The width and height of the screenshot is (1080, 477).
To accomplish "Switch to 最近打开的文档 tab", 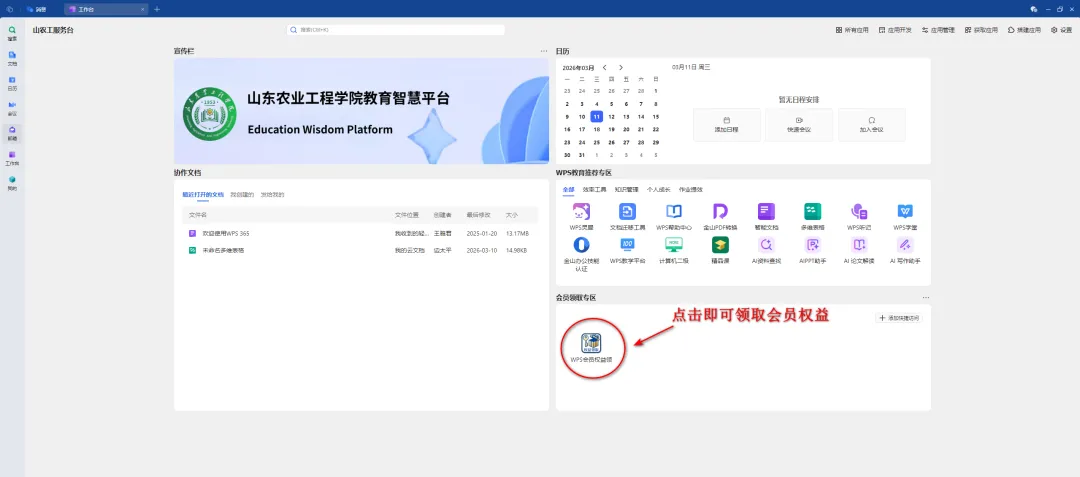I will click(203, 195).
